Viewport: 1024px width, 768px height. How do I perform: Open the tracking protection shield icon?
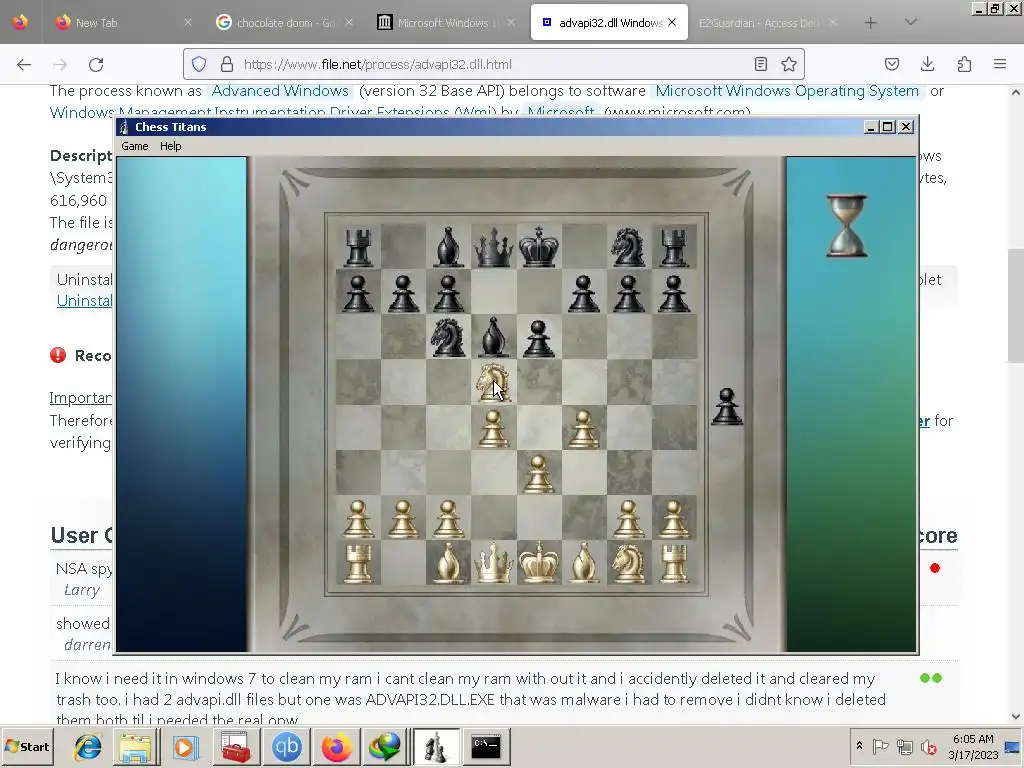[199, 64]
